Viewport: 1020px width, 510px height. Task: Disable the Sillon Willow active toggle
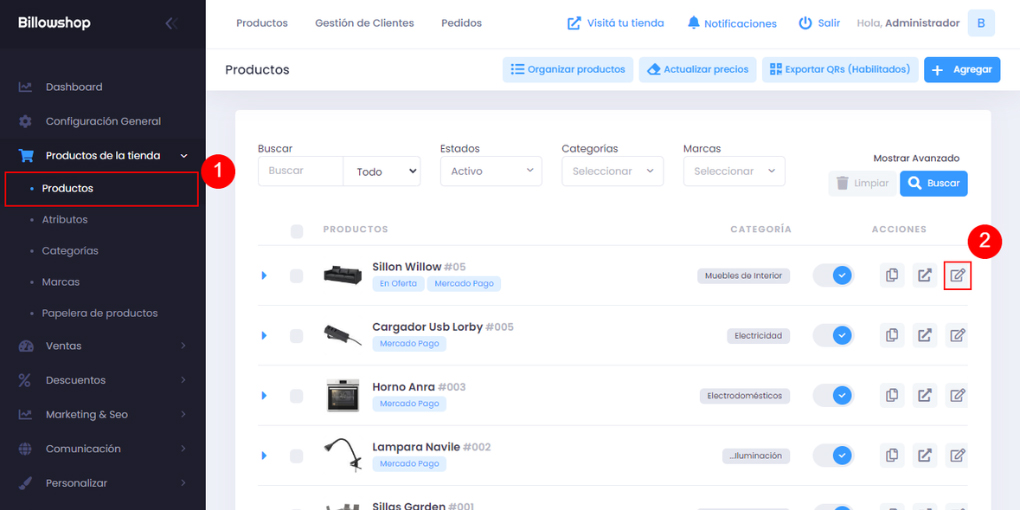832,275
